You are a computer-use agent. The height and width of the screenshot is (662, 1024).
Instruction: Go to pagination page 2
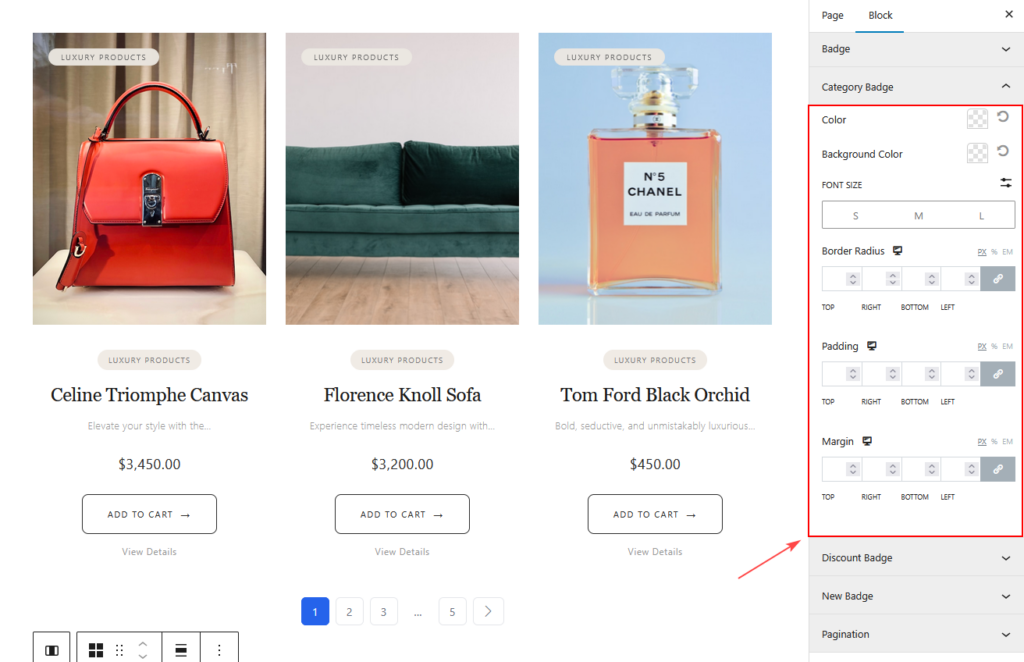(349, 612)
